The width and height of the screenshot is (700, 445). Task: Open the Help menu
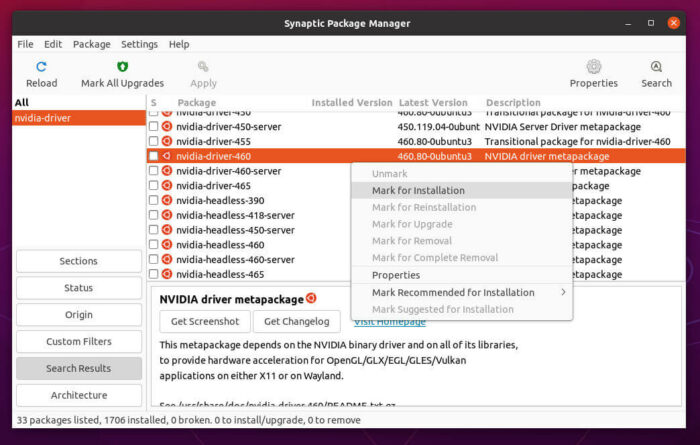pyautogui.click(x=179, y=44)
